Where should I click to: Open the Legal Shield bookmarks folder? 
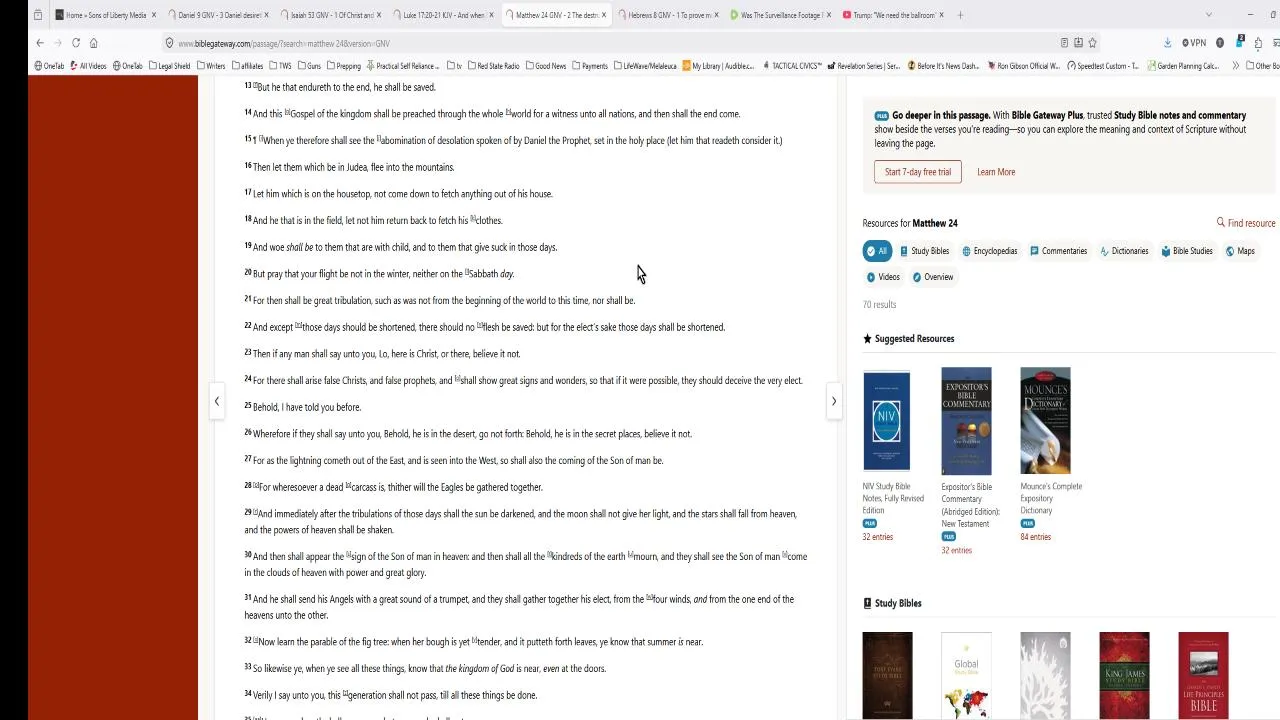[x=169, y=66]
